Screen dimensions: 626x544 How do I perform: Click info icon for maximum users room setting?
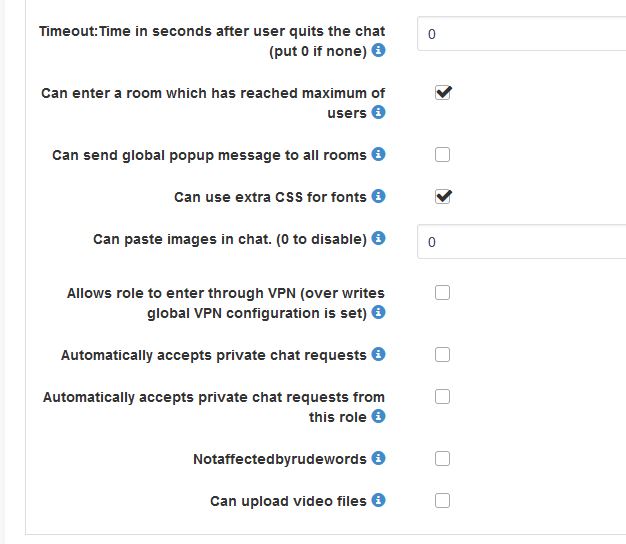point(378,113)
